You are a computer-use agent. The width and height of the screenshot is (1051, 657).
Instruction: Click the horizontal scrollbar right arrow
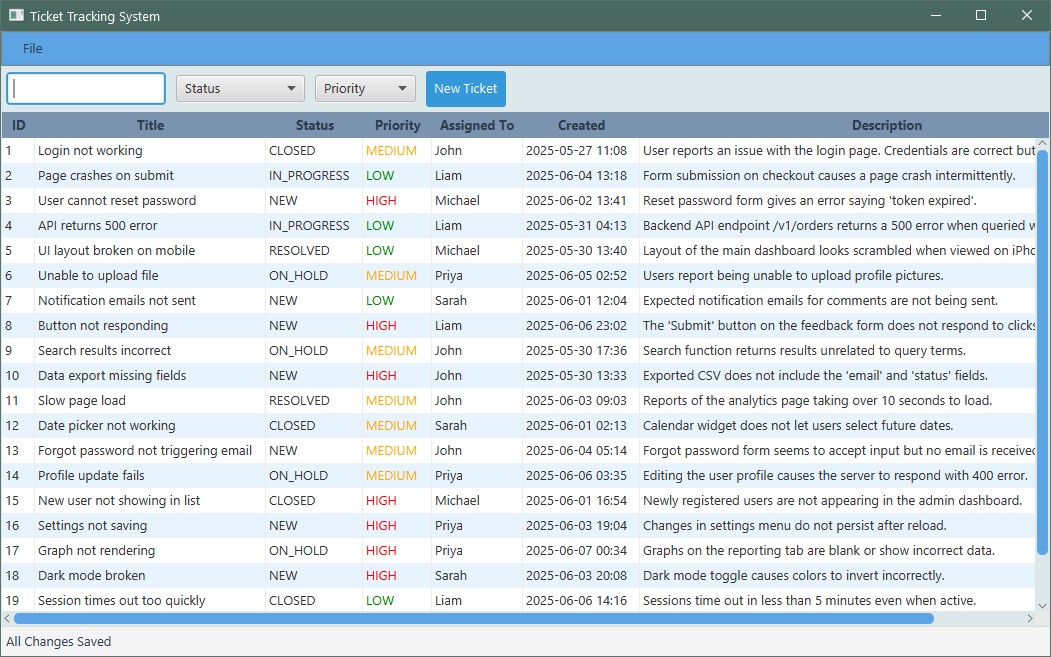pos(1030,618)
